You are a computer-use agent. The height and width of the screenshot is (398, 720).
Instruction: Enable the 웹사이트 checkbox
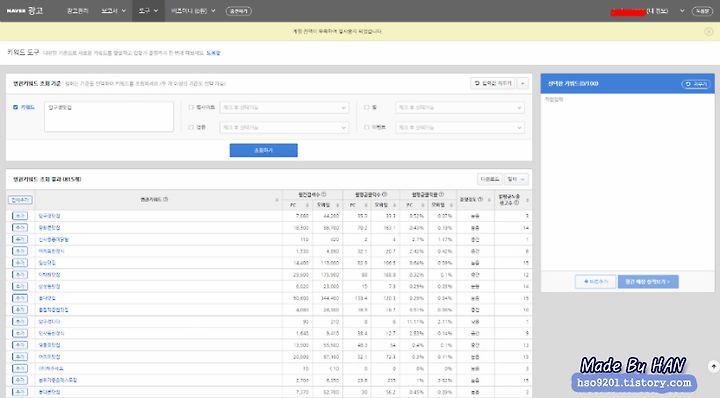[x=191, y=107]
